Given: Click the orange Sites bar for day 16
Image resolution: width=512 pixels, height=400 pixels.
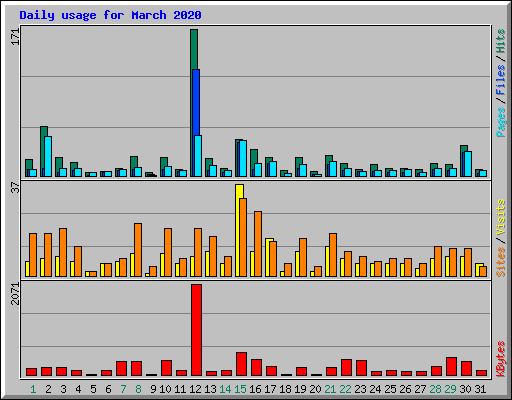Looking at the screenshot, I should tap(258, 244).
